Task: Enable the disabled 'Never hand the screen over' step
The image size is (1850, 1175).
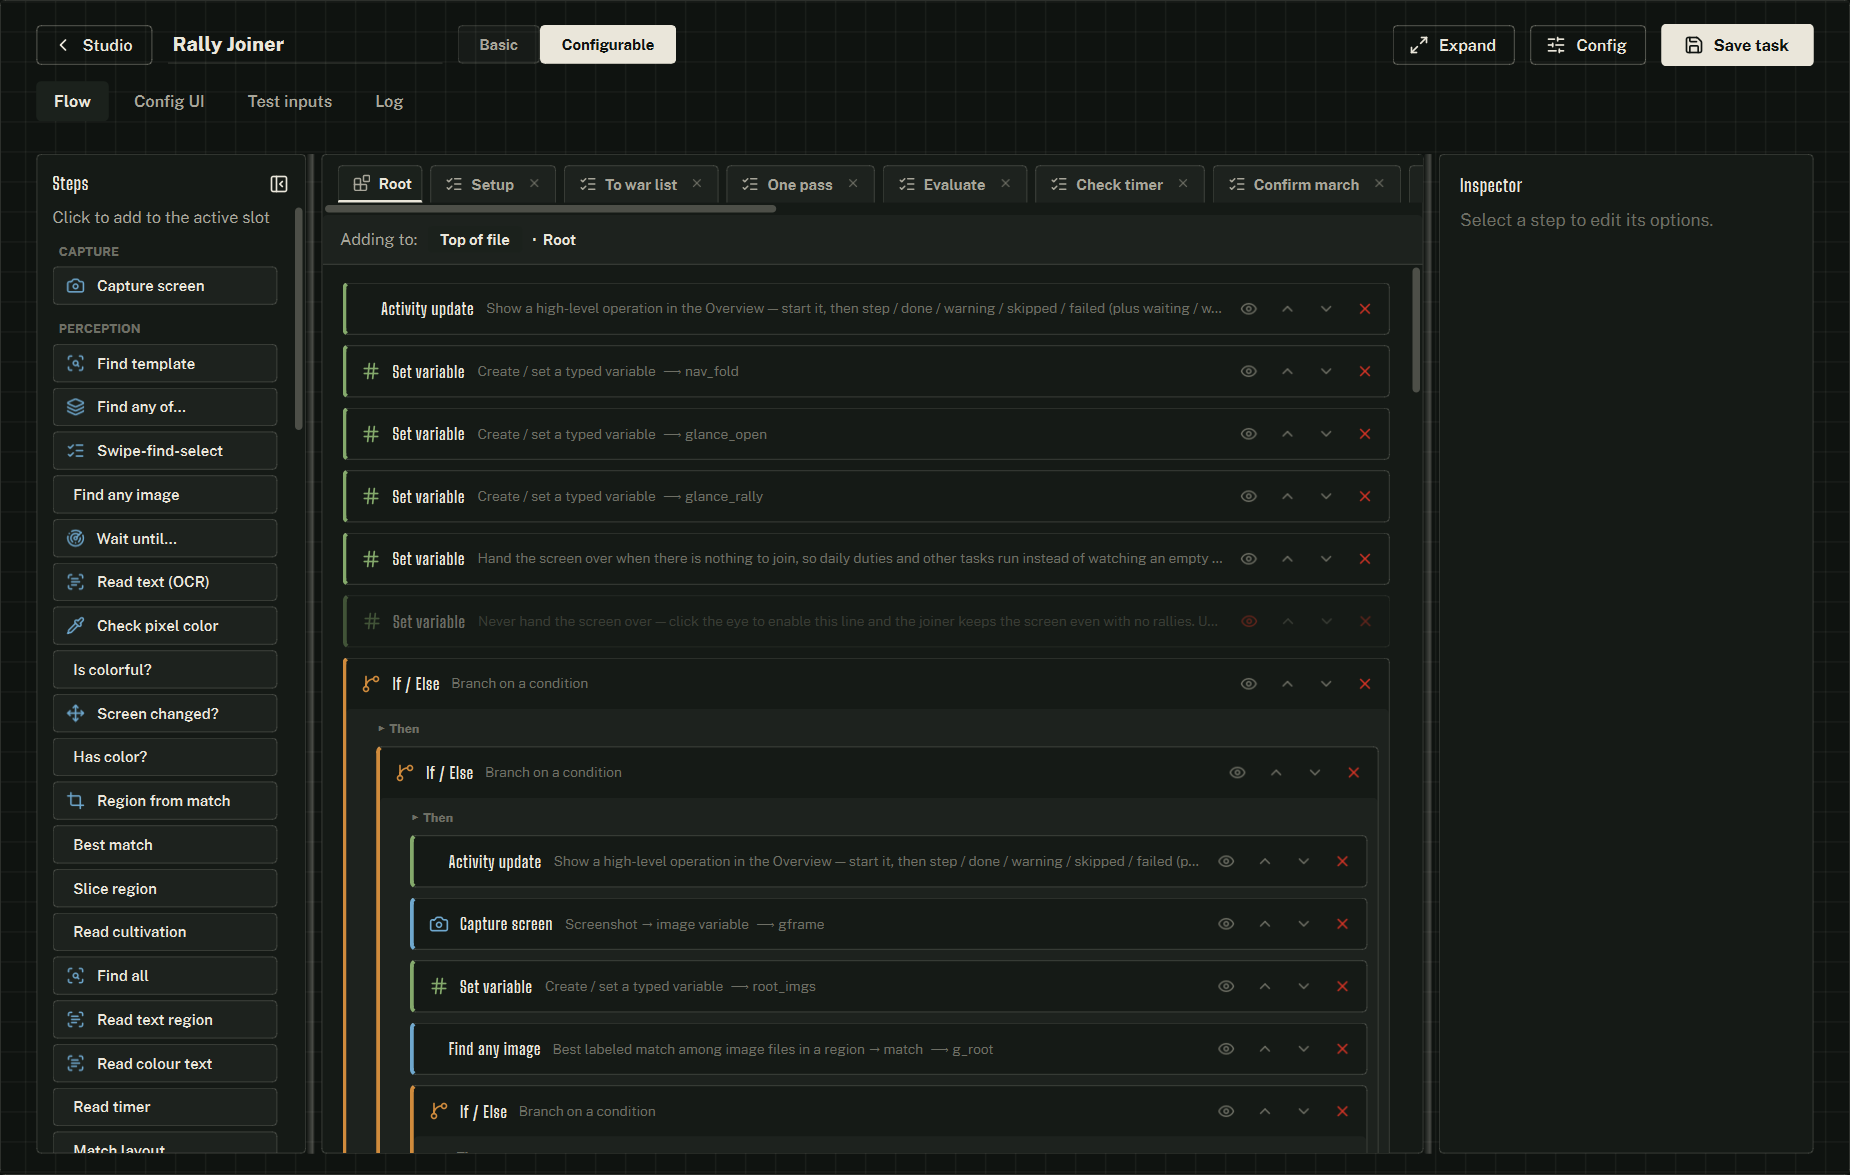Action: click(1249, 621)
